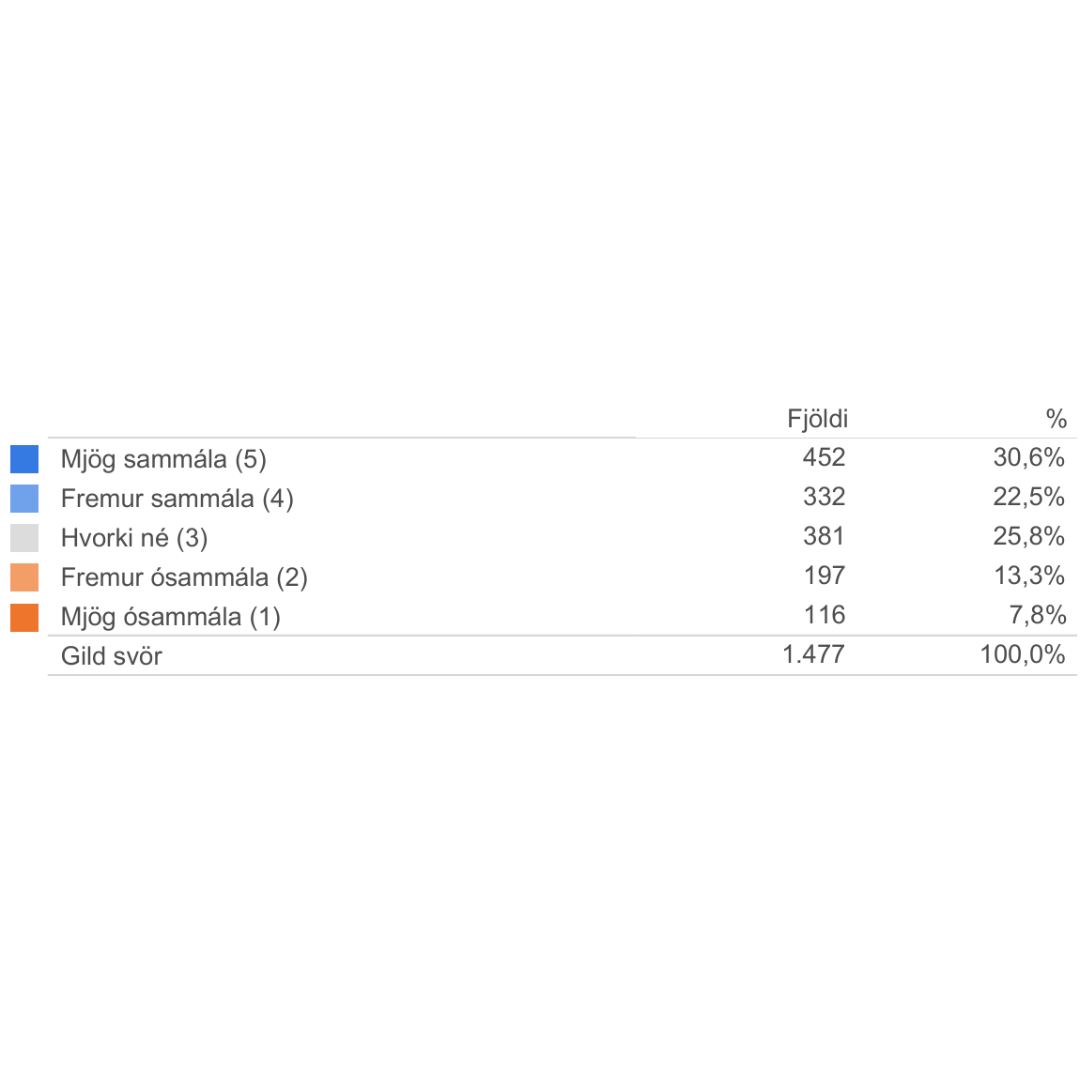Click the 30,6% percentage cell

[1029, 458]
